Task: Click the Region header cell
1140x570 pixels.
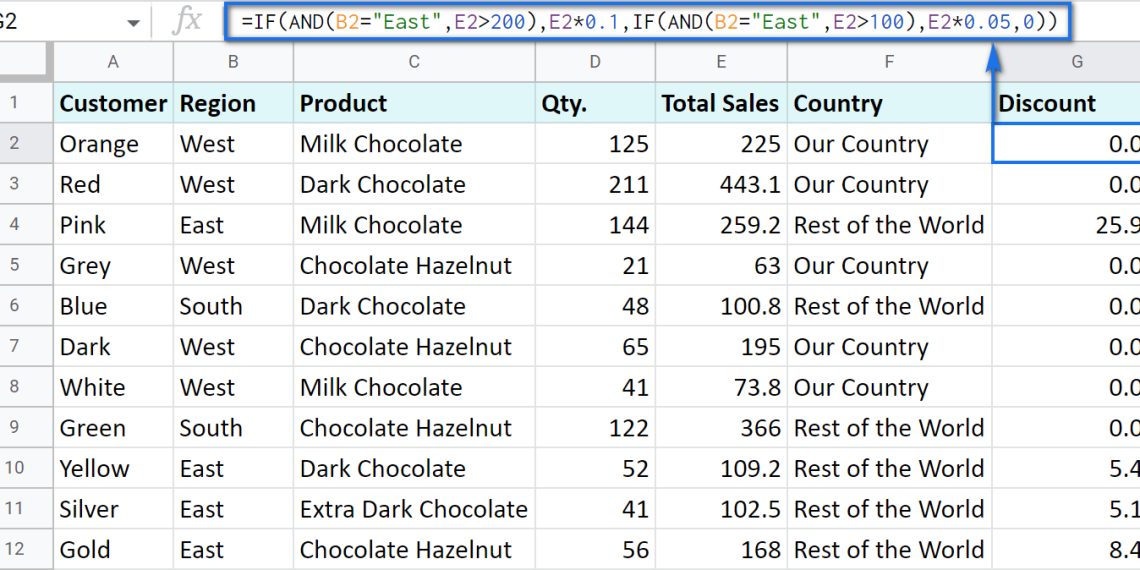Action: pos(233,103)
